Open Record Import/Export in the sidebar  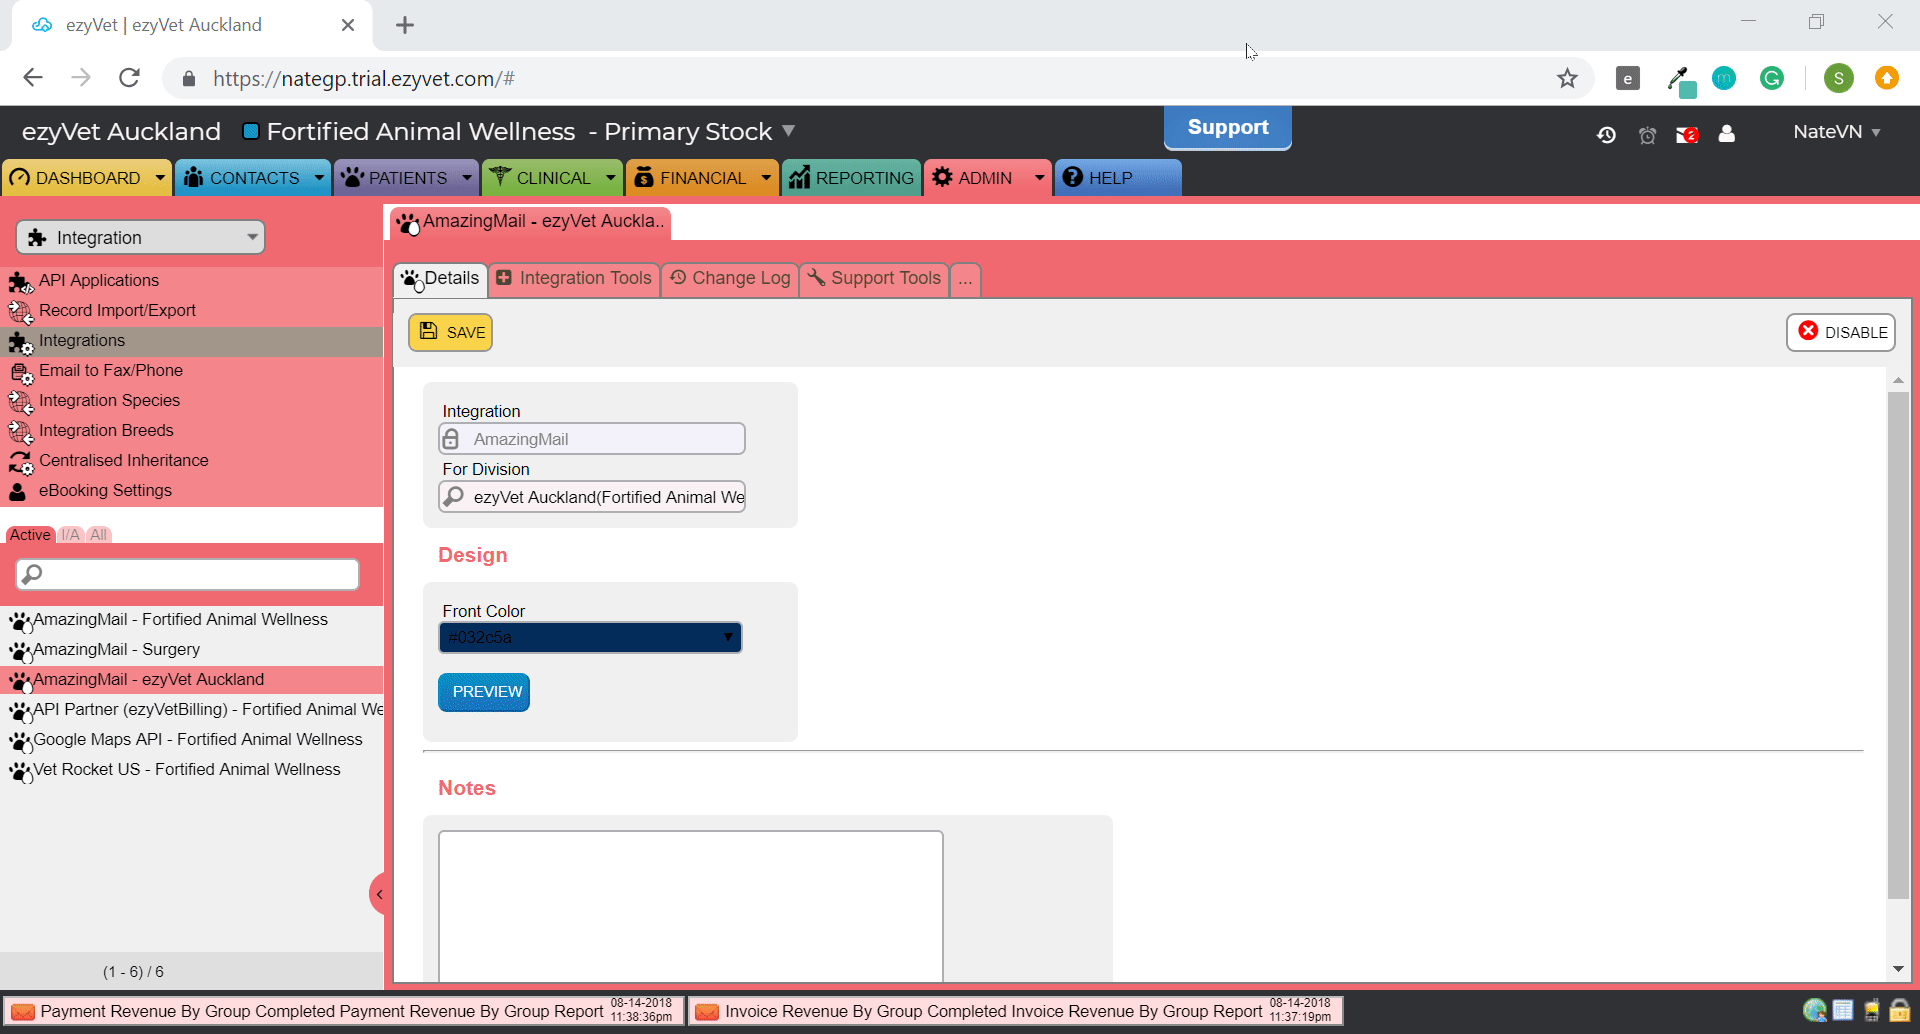117,310
